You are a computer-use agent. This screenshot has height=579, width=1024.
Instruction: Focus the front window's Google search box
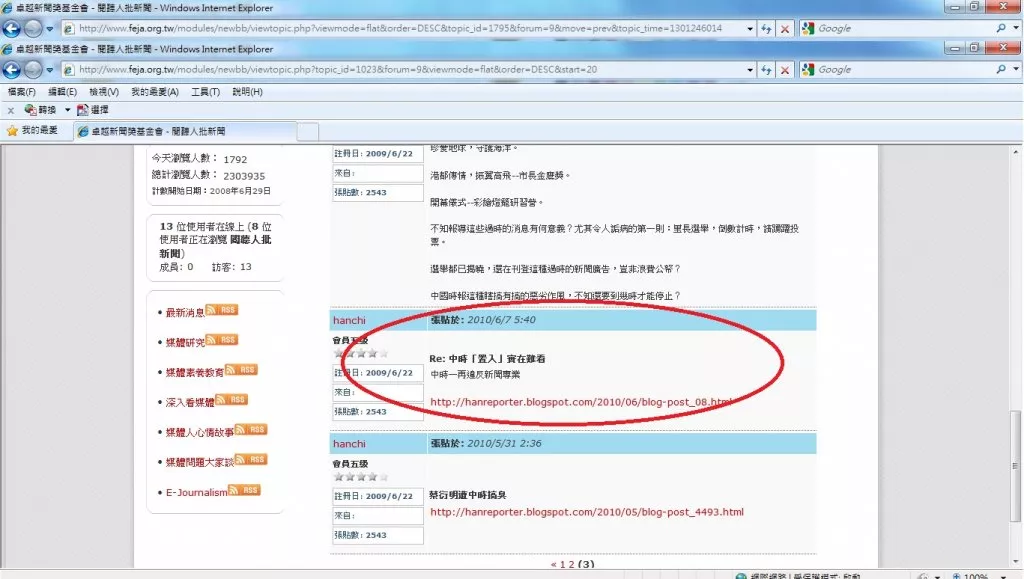[905, 69]
